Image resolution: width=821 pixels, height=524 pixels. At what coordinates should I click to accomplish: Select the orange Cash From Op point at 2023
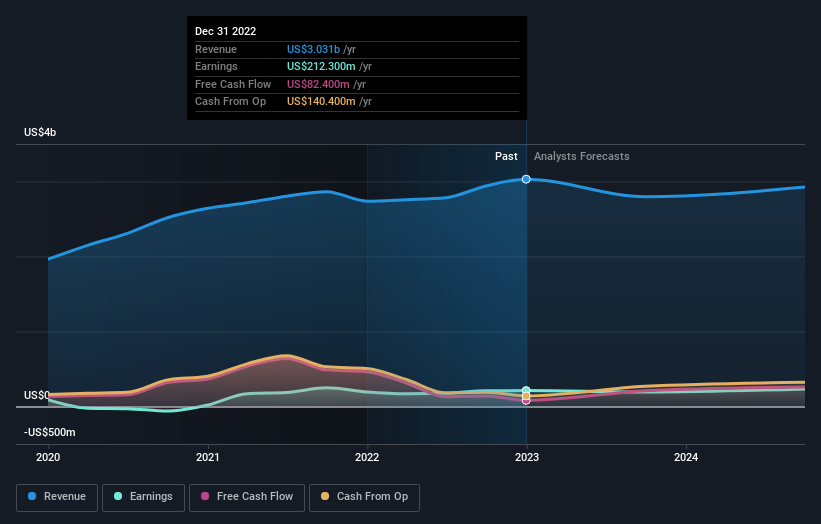[x=526, y=396]
